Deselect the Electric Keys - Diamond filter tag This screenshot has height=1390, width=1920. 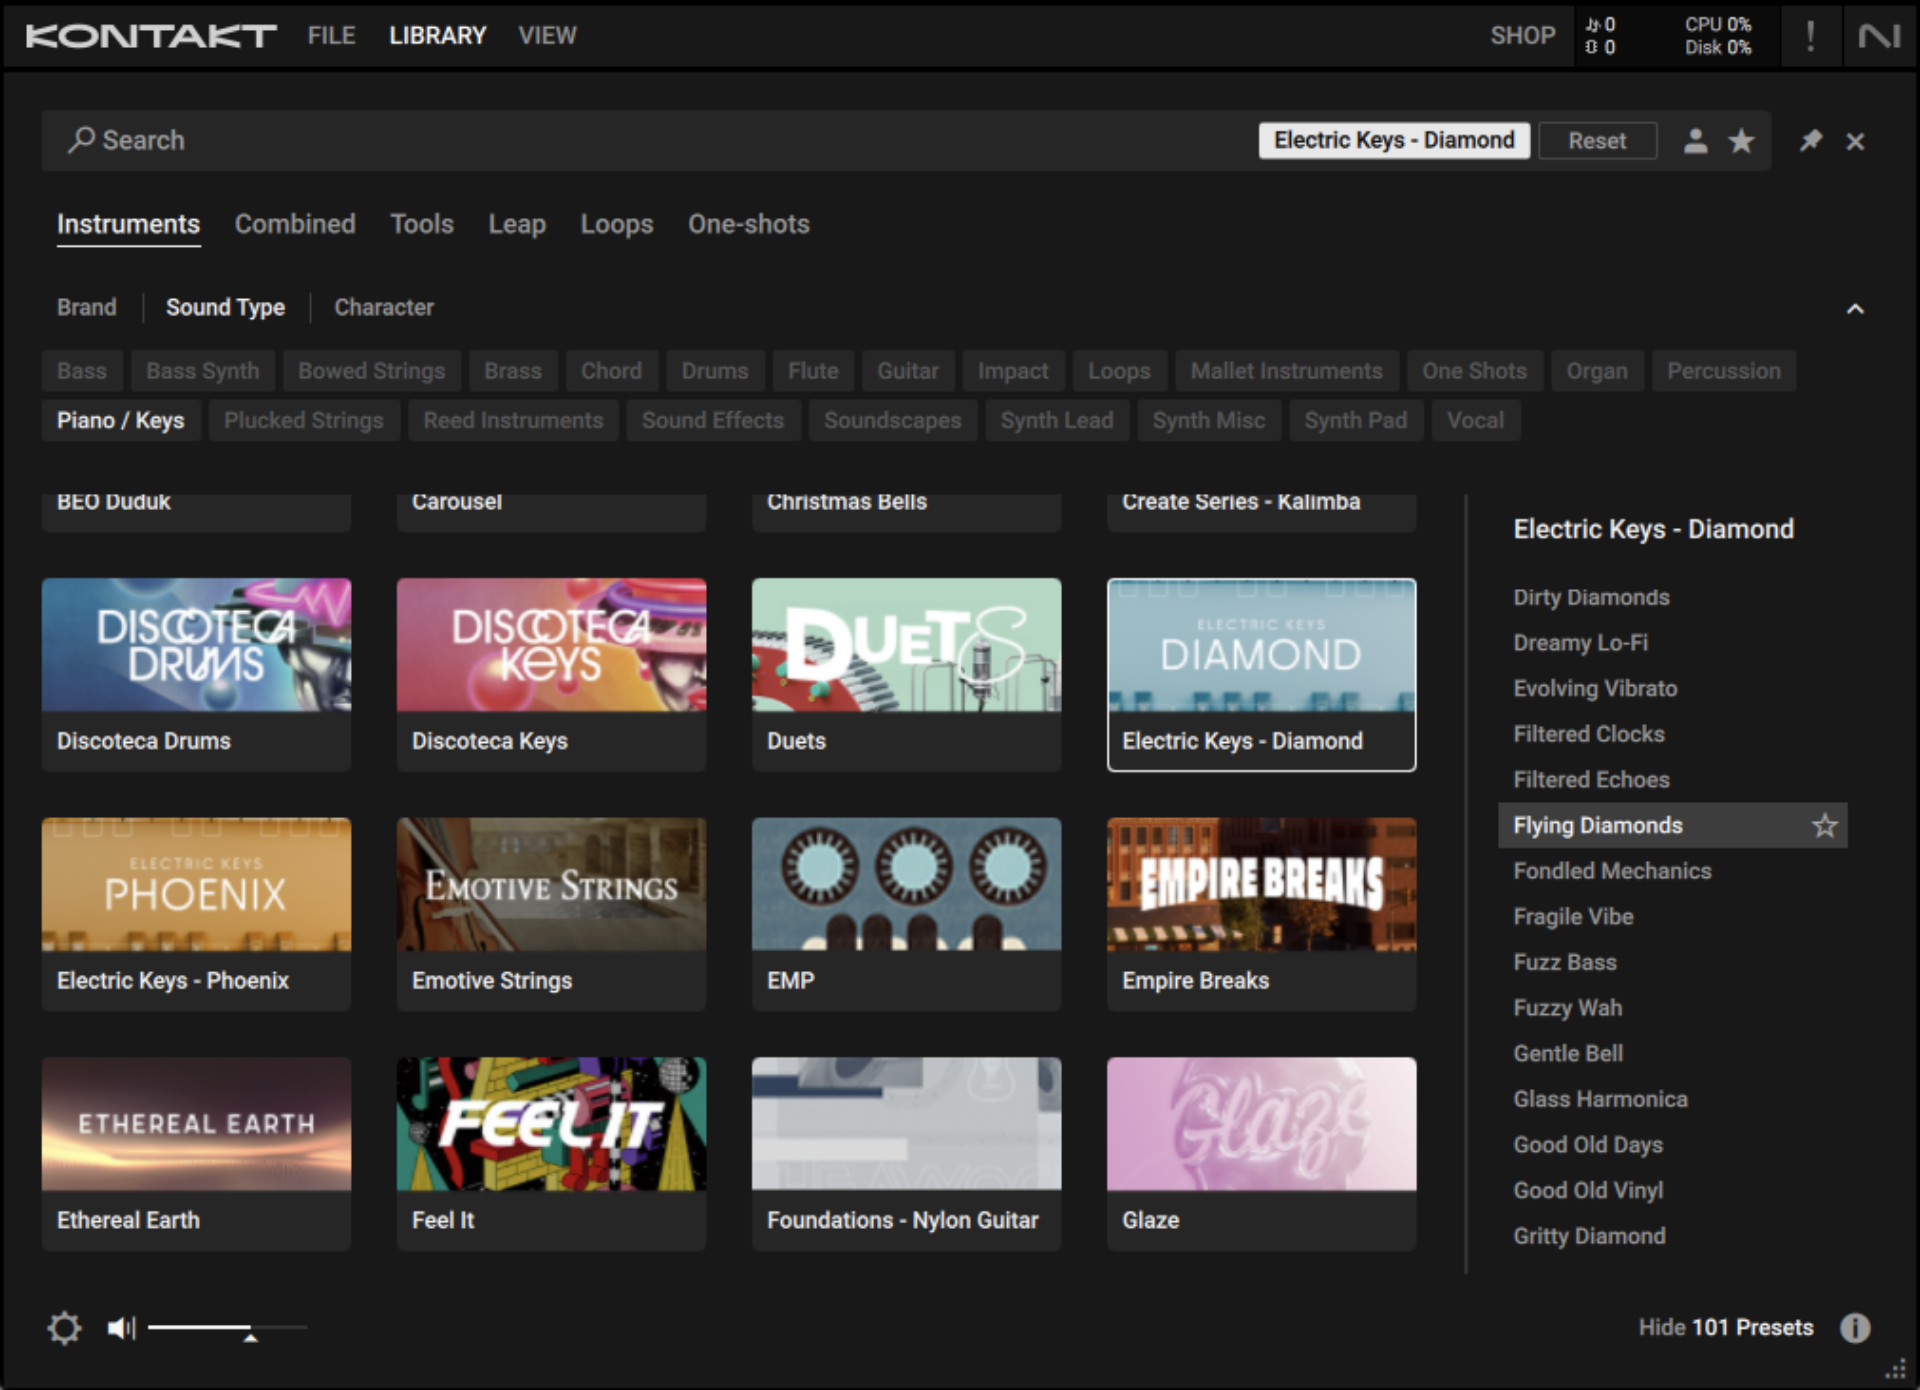click(x=1393, y=140)
